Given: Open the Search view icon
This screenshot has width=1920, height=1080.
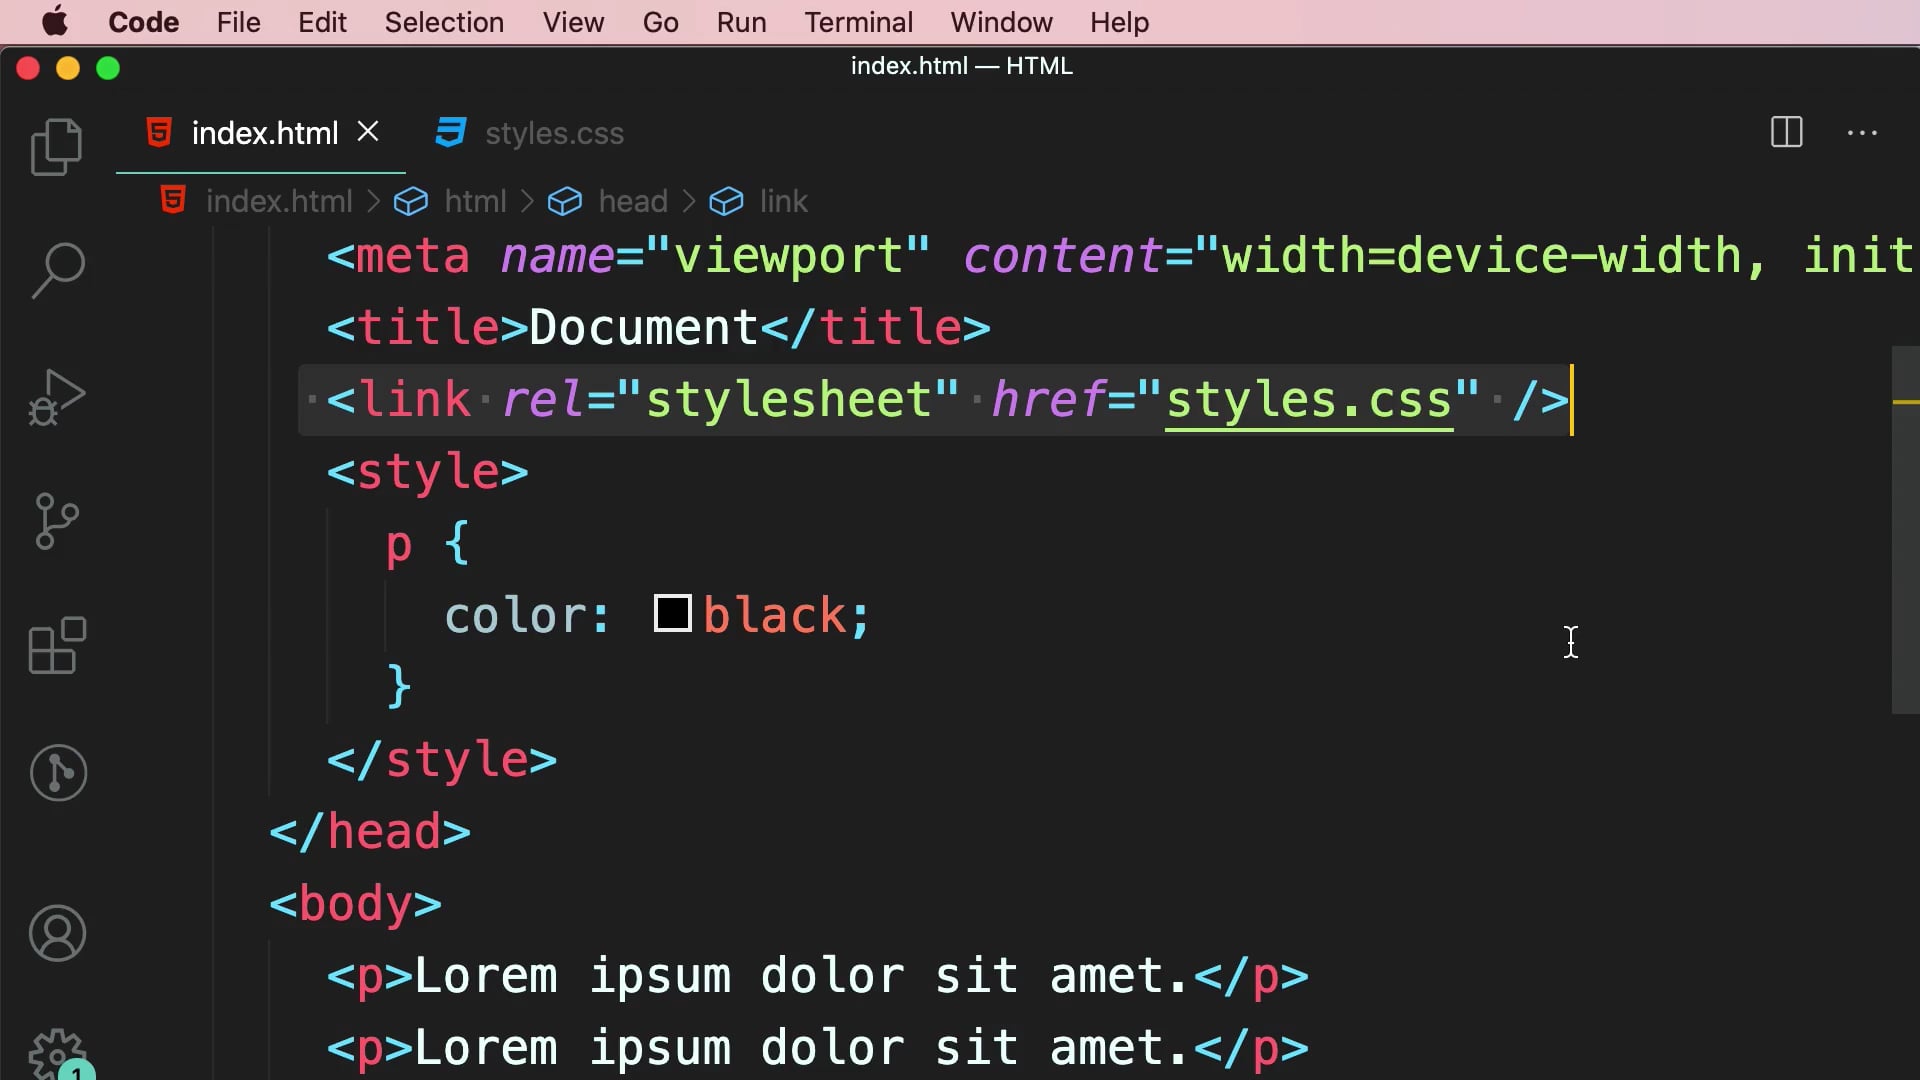Looking at the screenshot, I should (57, 270).
